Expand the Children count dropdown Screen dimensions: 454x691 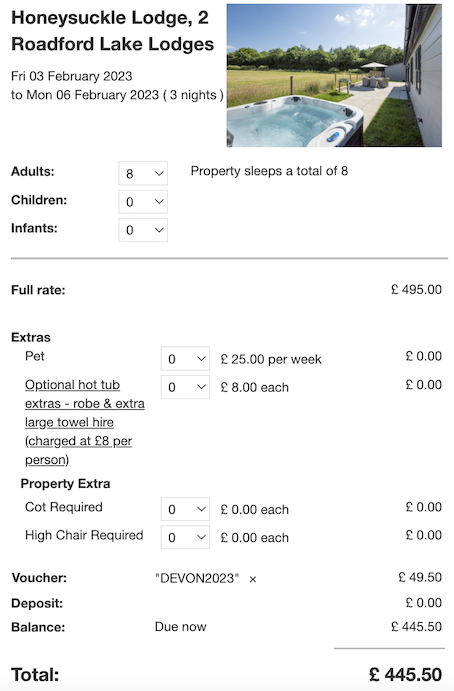tap(143, 201)
